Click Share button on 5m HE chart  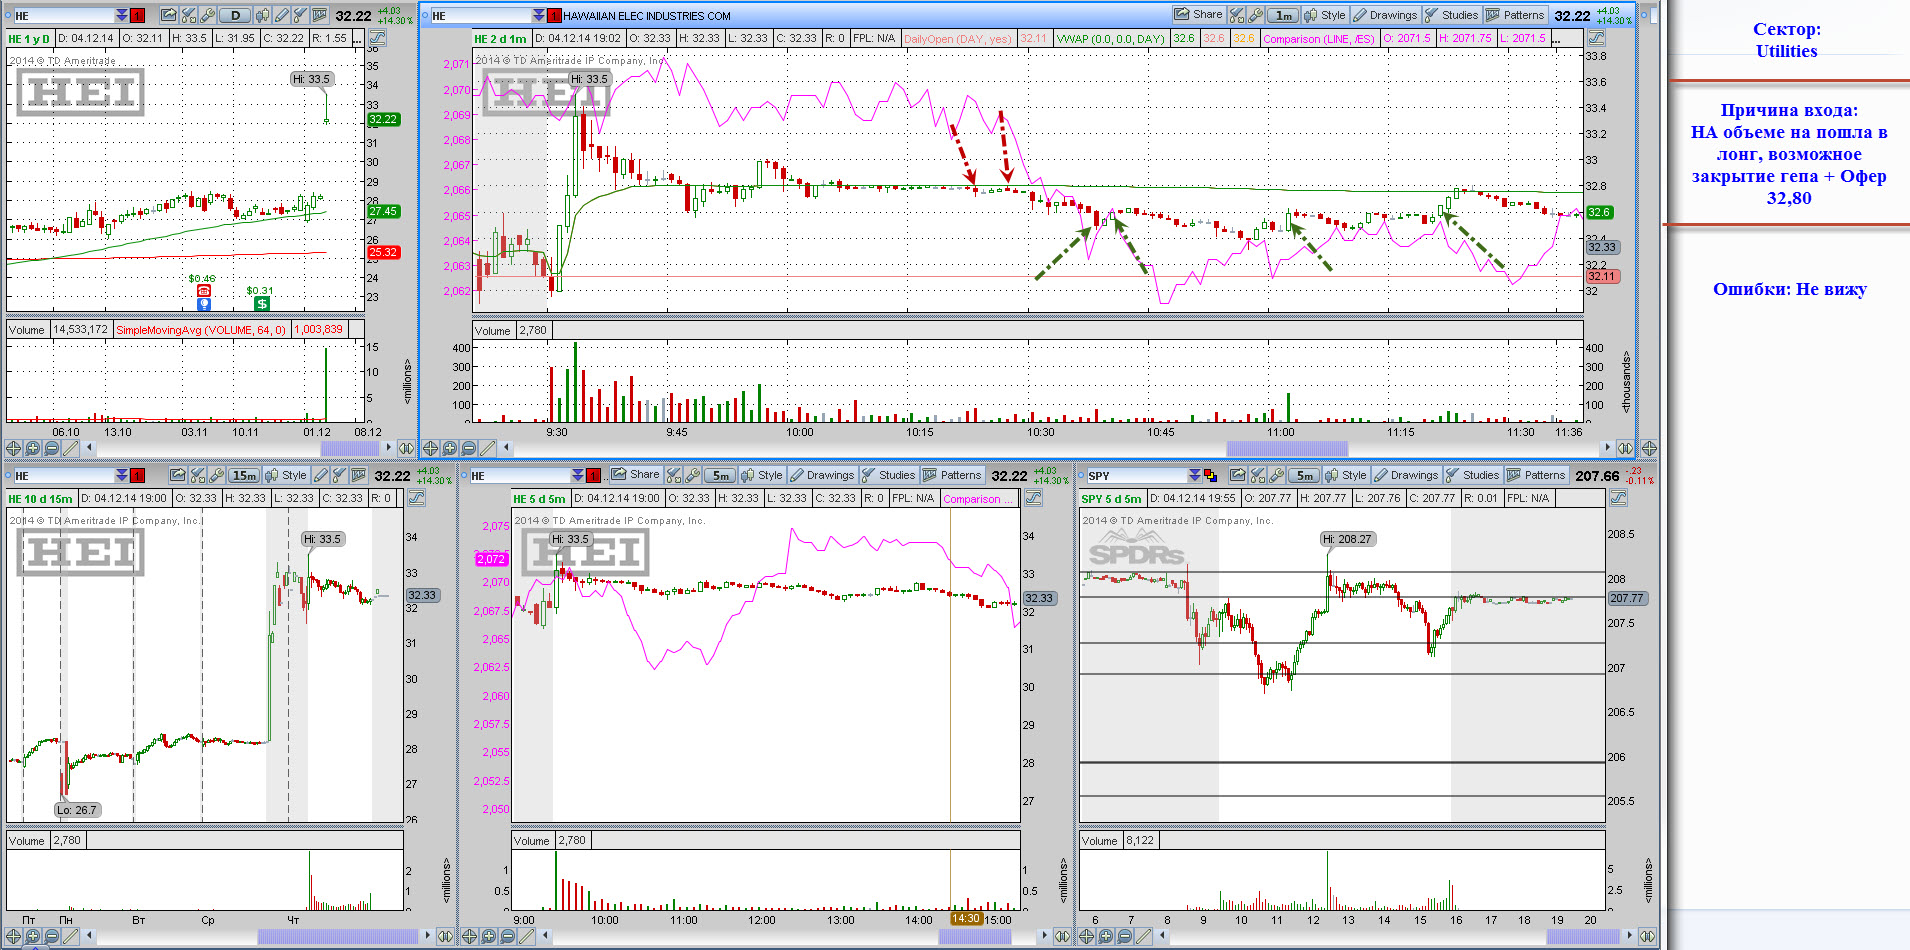click(x=636, y=475)
